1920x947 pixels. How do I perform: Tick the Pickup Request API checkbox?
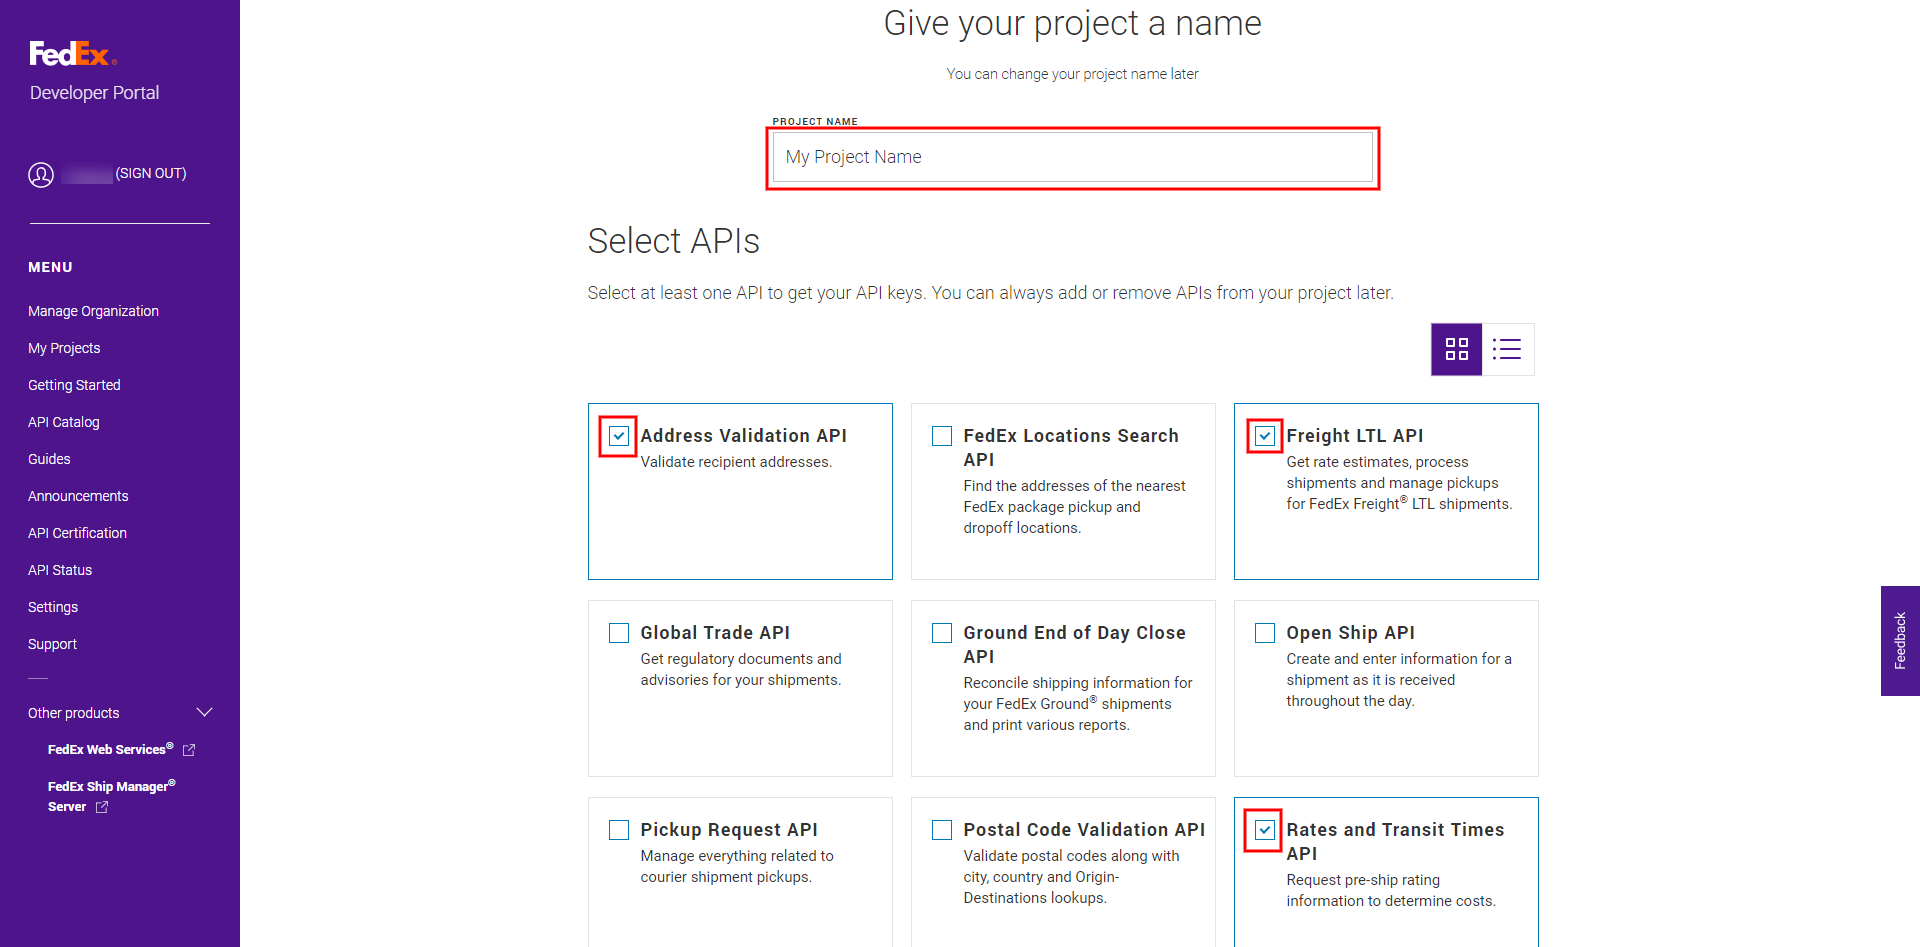pos(619,830)
